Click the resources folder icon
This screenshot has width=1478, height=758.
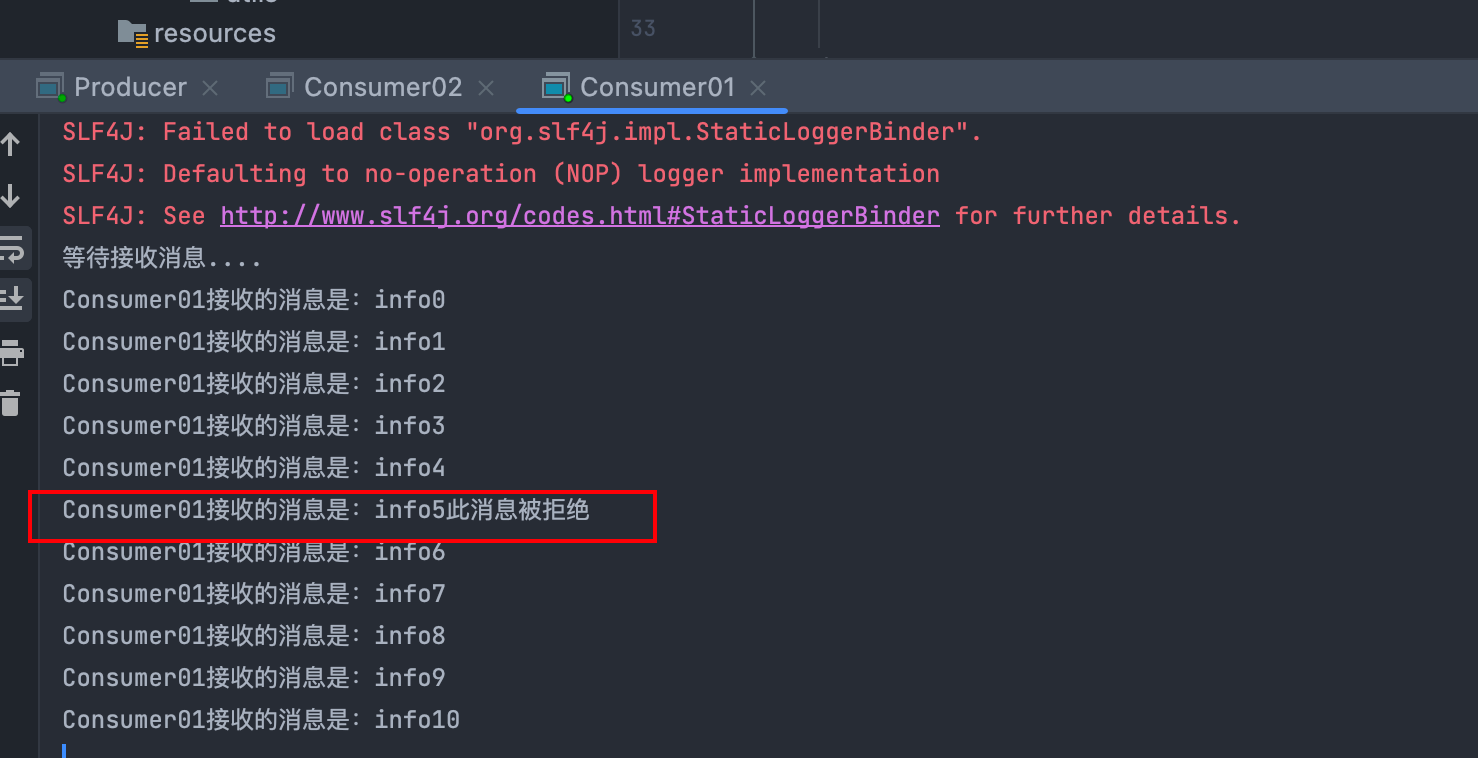point(132,33)
